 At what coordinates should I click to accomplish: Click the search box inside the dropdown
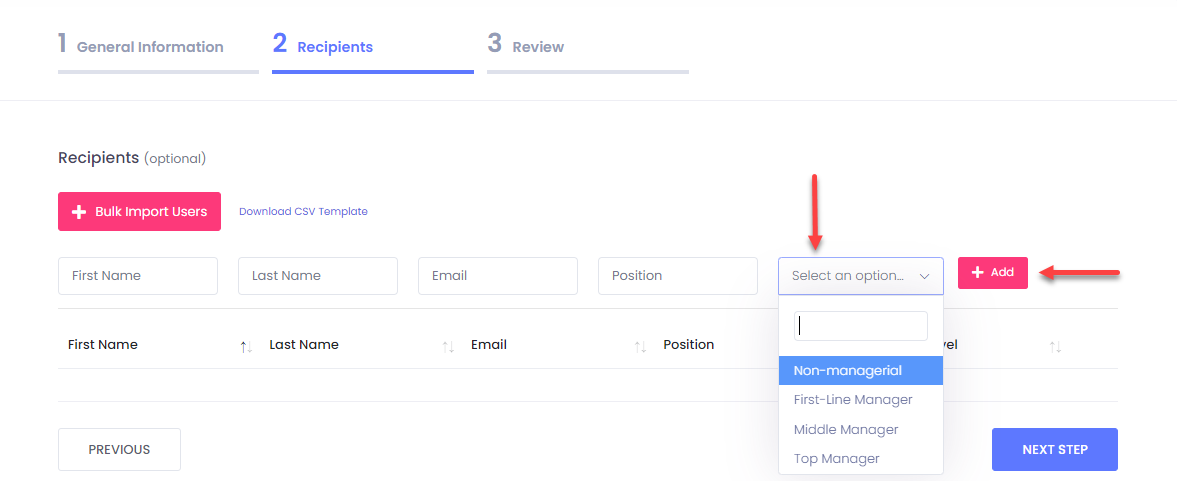pyautogui.click(x=860, y=326)
